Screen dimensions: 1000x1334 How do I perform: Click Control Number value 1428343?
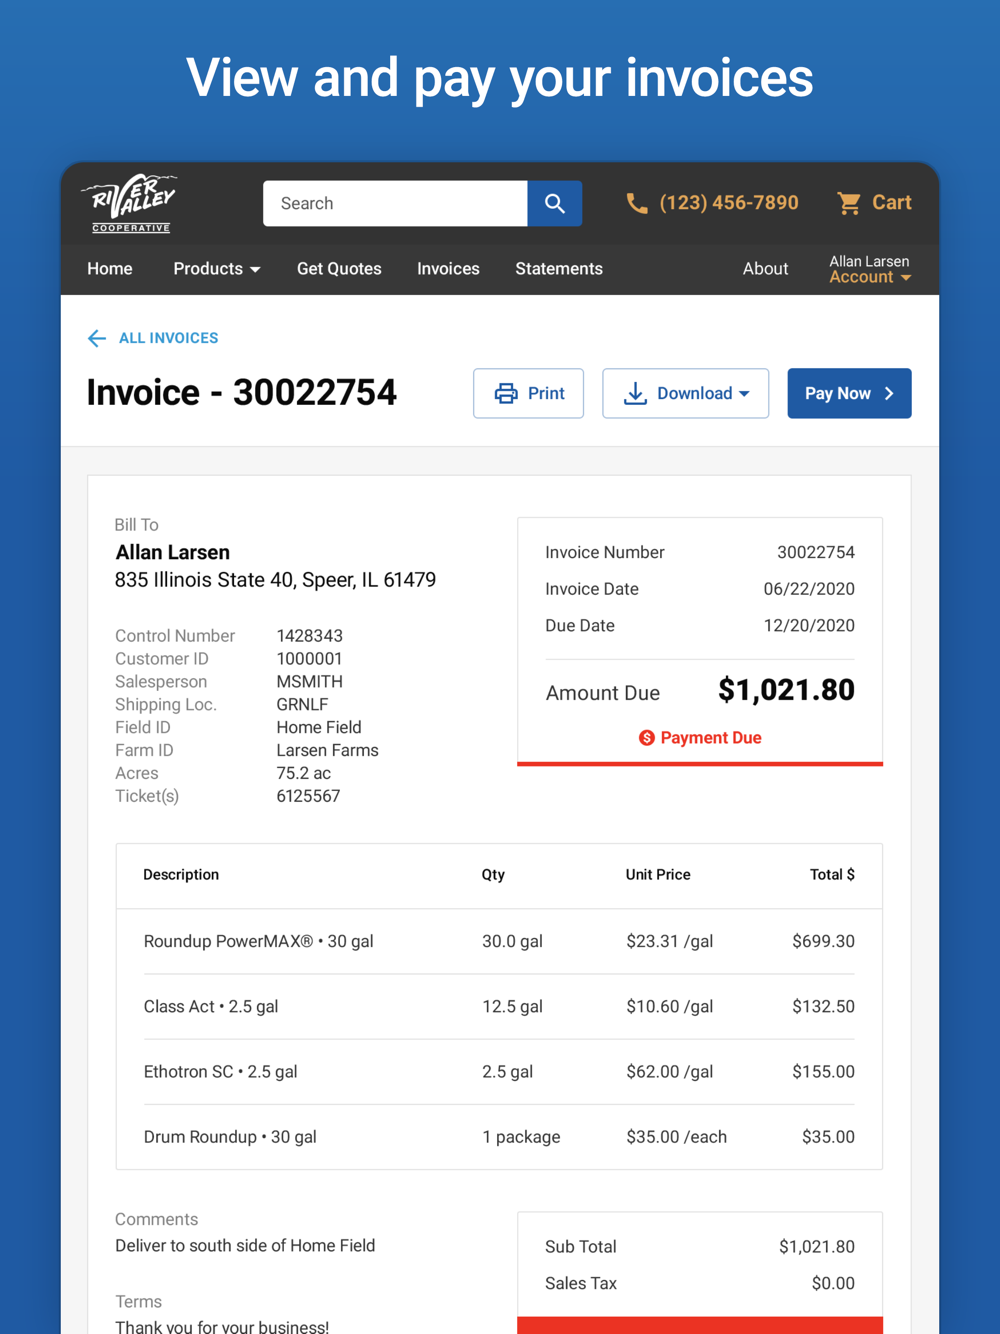tap(309, 636)
